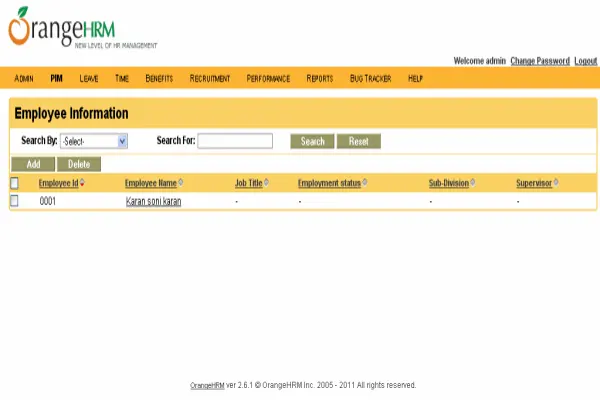Image resolution: width=600 pixels, height=400 pixels.
Task: Click sort icon next to Sub-Division
Action: pos(472,183)
